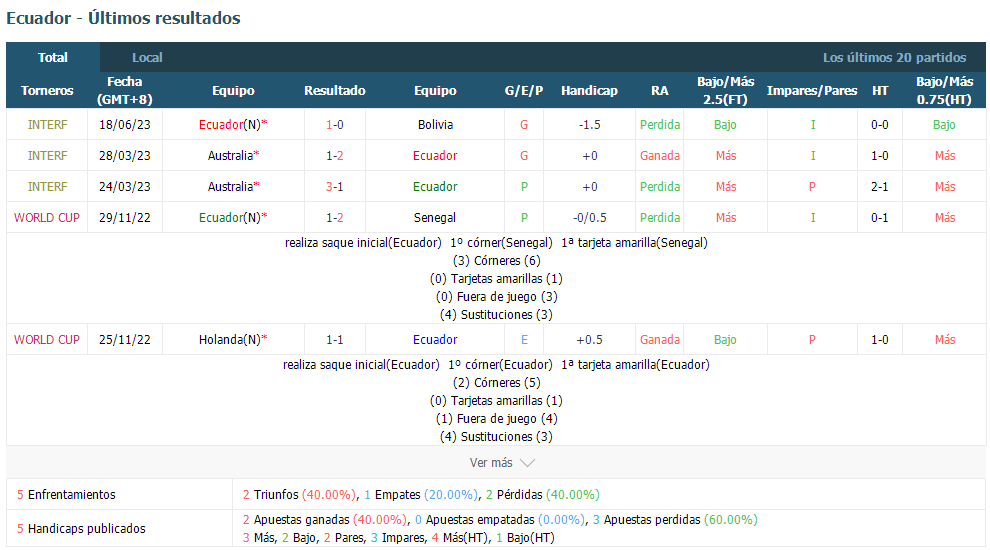
Task: Click the -0/0.5 handicap value
Action: (589, 217)
